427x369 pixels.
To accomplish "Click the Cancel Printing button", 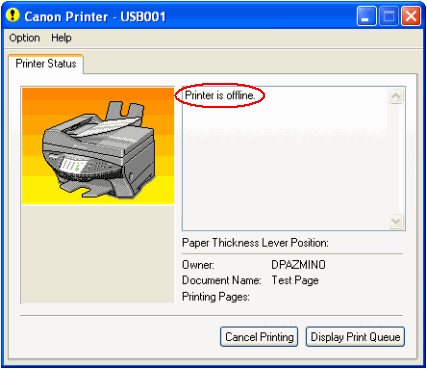I will 259,337.
